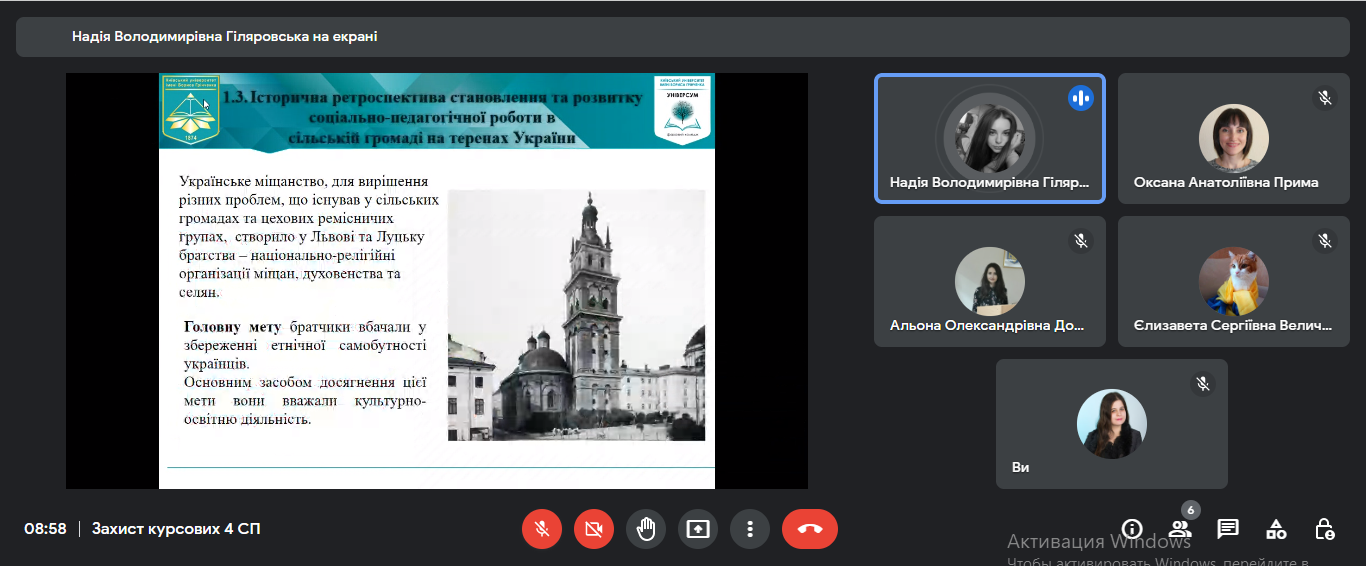
Task: Leave the call with the red hang-up button
Action: pyautogui.click(x=809, y=529)
